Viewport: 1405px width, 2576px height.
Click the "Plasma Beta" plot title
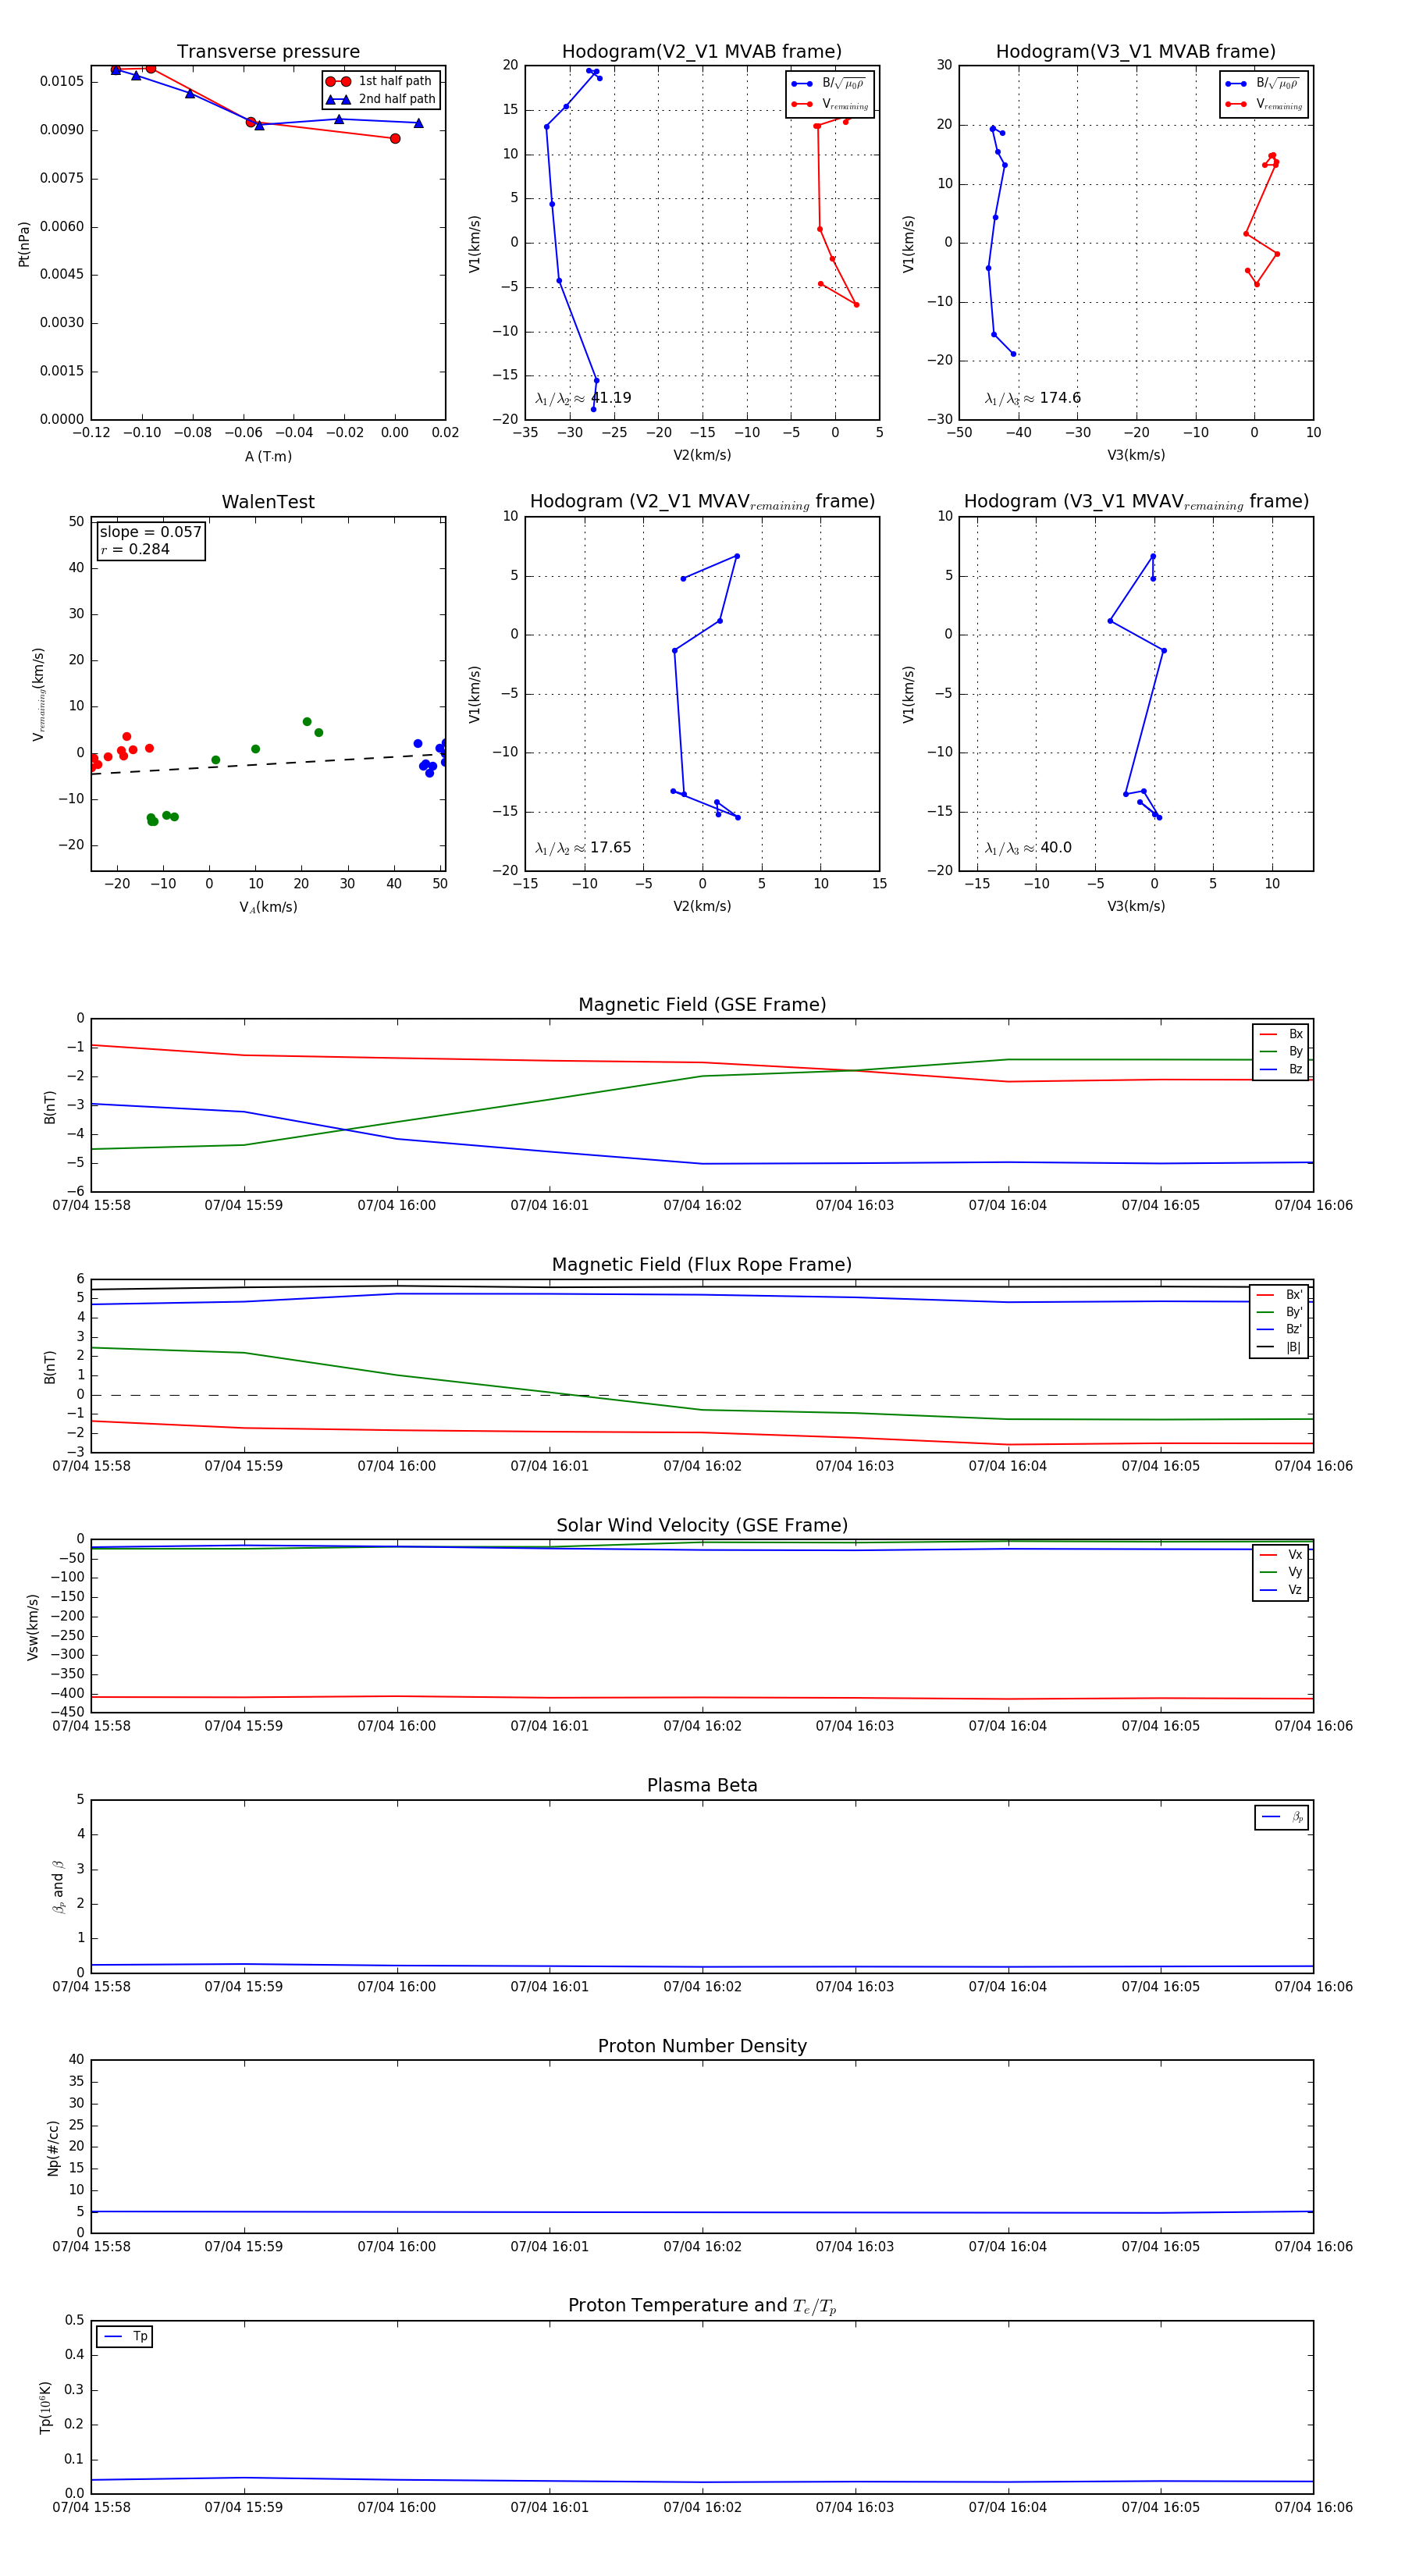pyautogui.click(x=702, y=1786)
